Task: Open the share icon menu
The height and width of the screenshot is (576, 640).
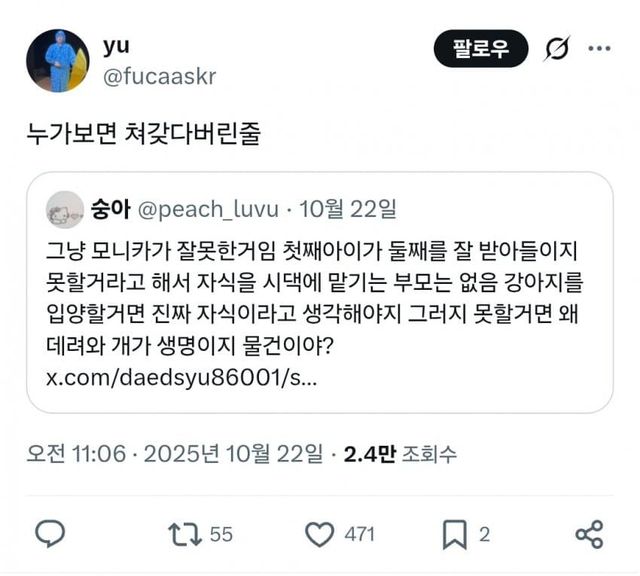Action: click(x=590, y=534)
